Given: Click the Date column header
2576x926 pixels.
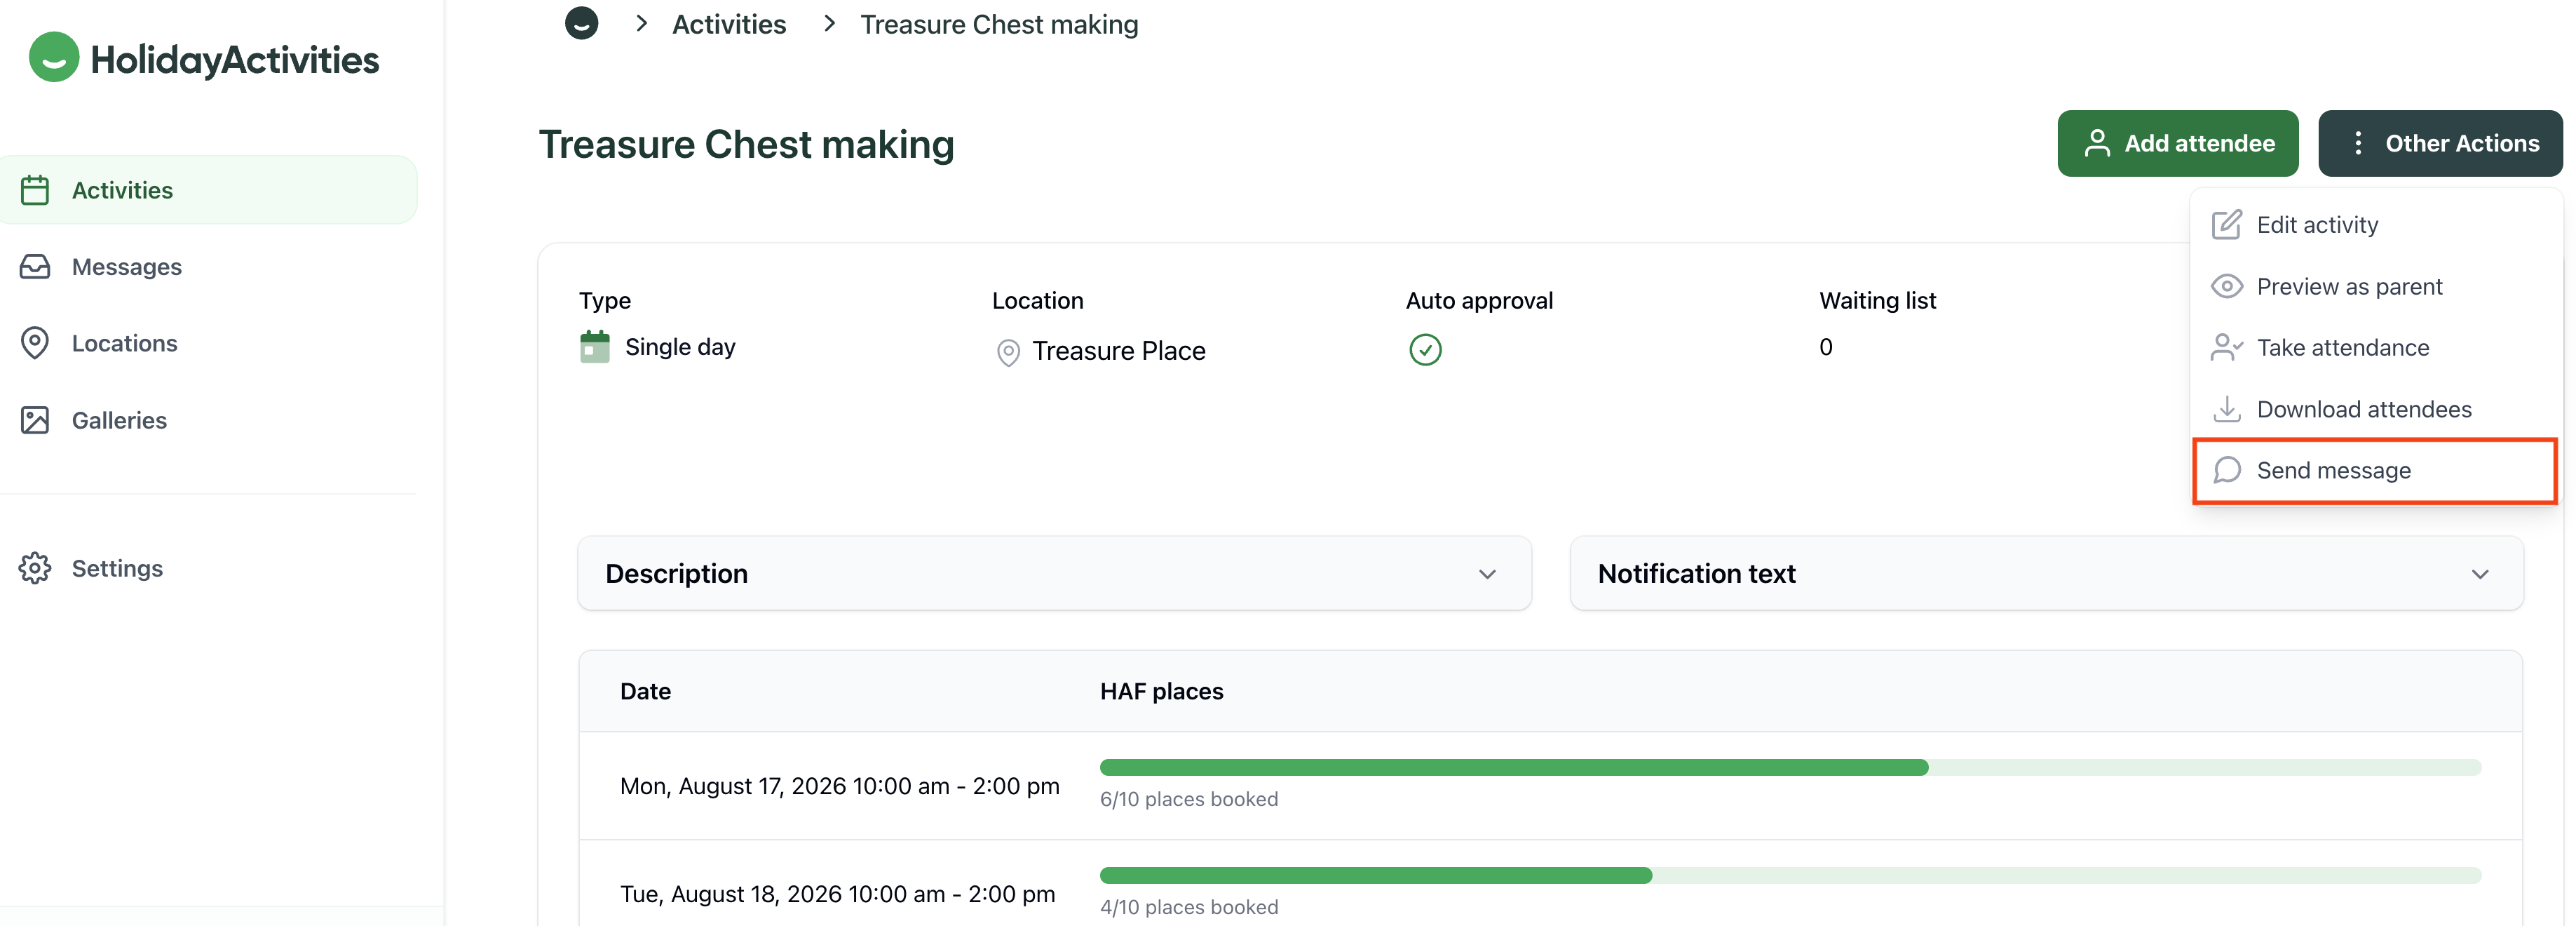Looking at the screenshot, I should [645, 691].
